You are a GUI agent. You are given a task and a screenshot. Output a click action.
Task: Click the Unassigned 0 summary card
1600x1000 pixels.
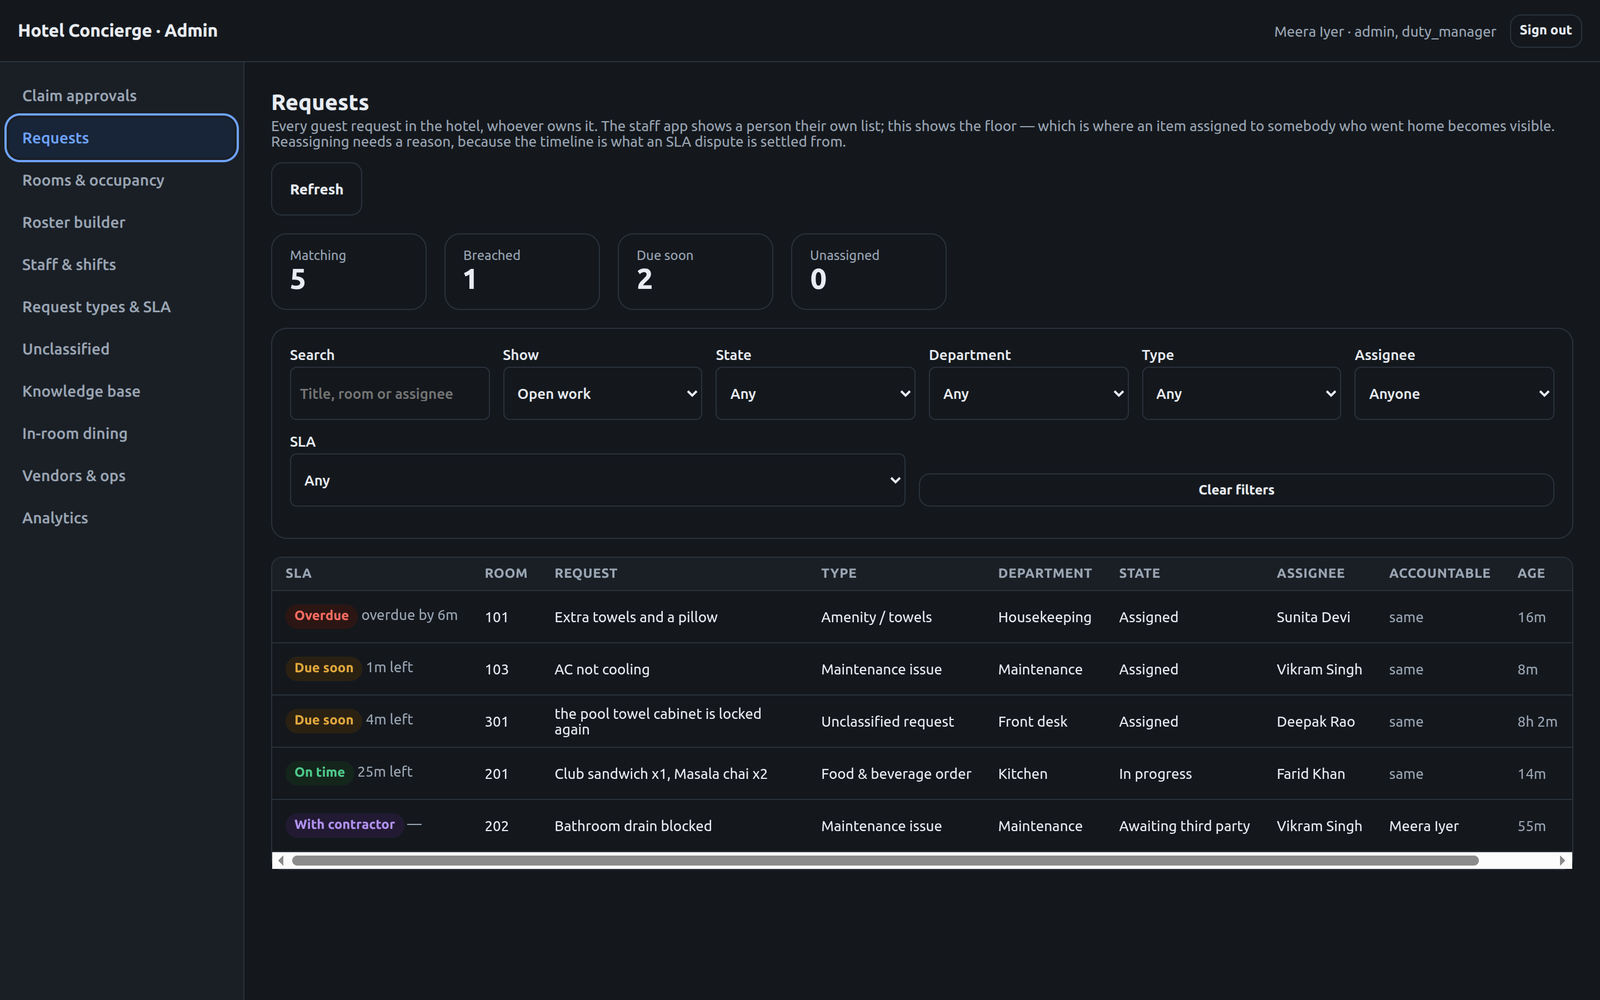pos(868,272)
